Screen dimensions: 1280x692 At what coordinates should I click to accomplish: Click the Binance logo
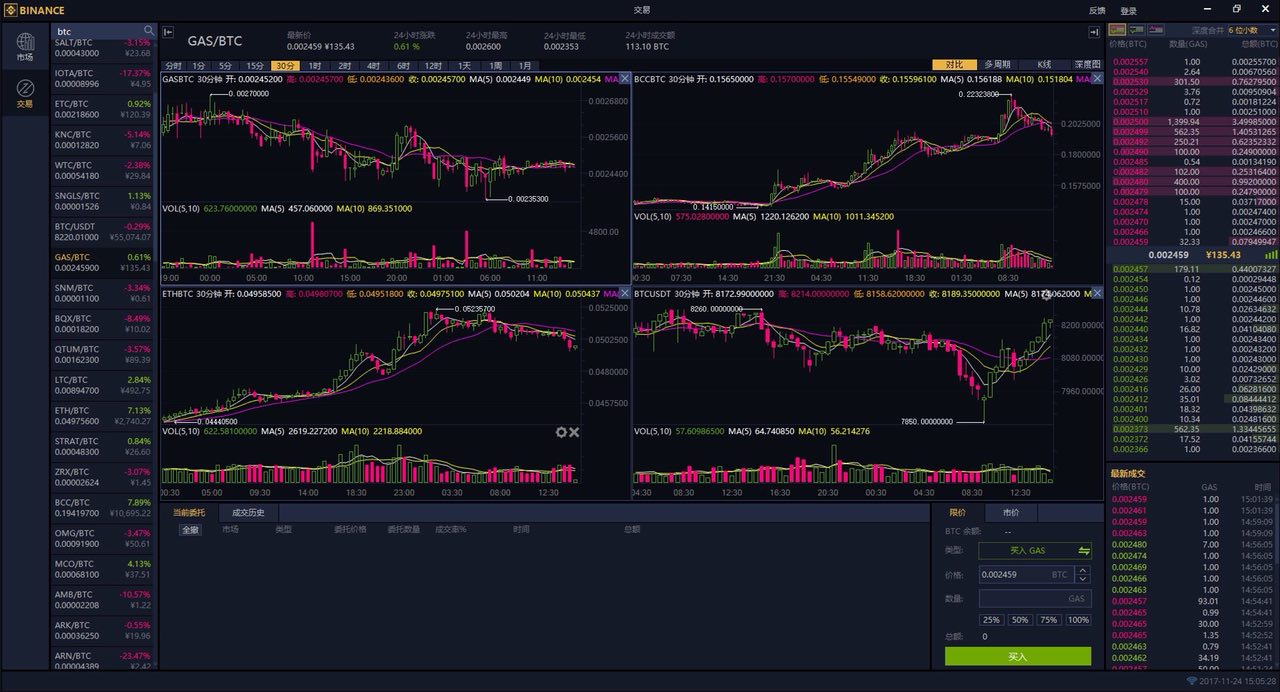click(x=35, y=10)
